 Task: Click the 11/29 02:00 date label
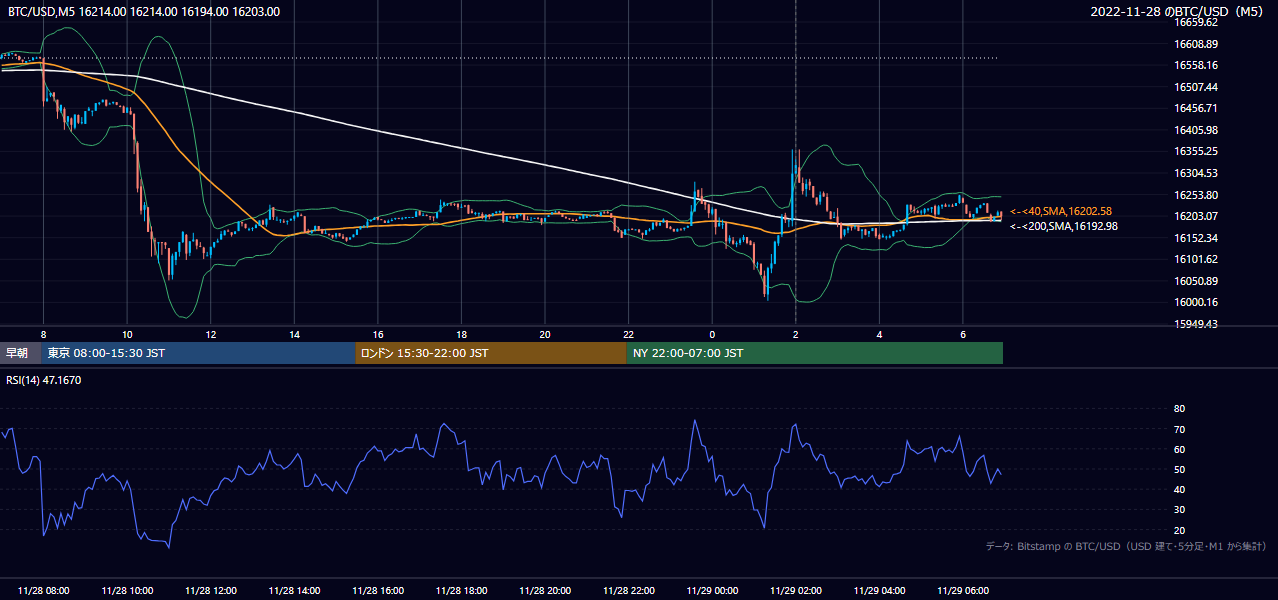pos(796,590)
